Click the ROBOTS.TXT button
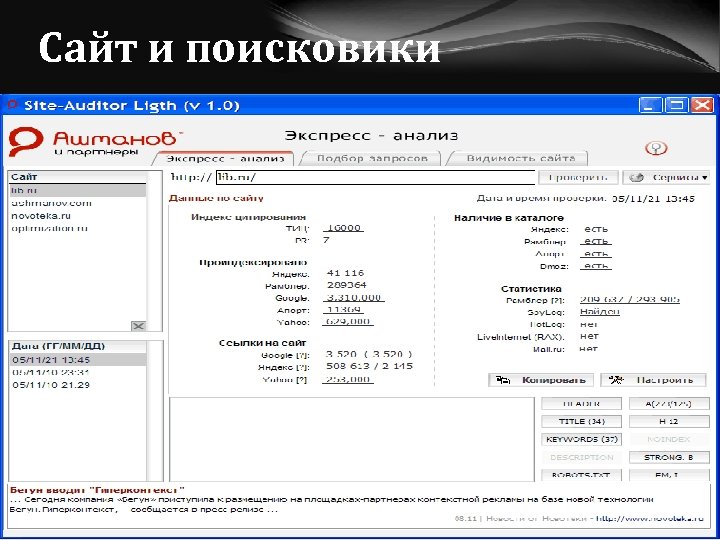This screenshot has width=720, height=540. pos(581,475)
